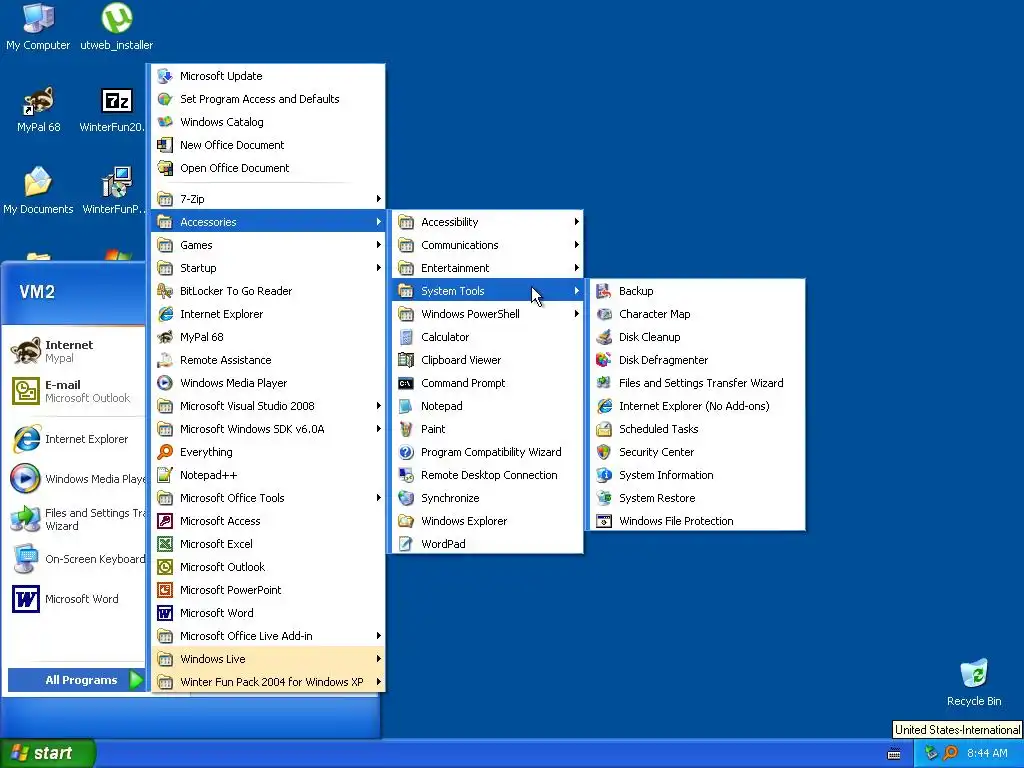Launch Paint icon
The image size is (1024, 768).
406,429
